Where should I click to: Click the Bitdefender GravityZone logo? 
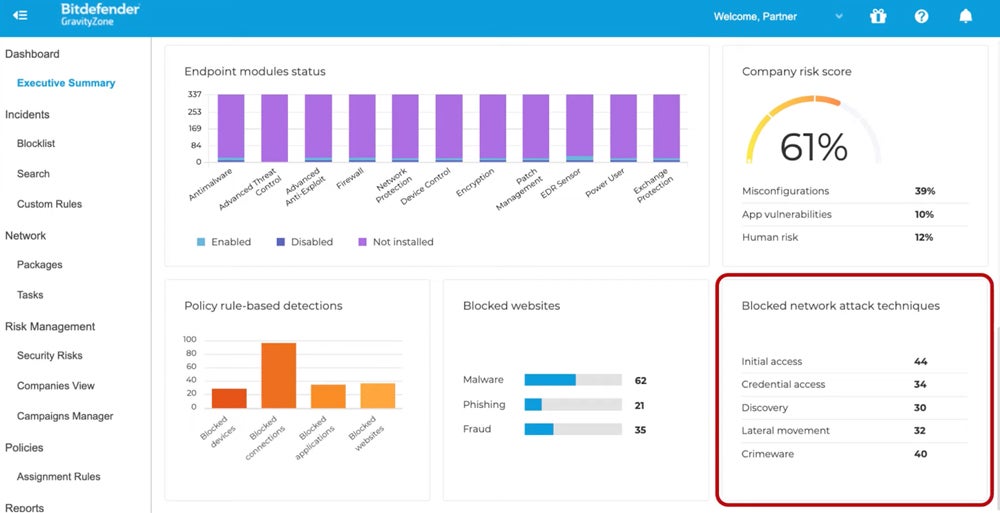[x=99, y=15]
